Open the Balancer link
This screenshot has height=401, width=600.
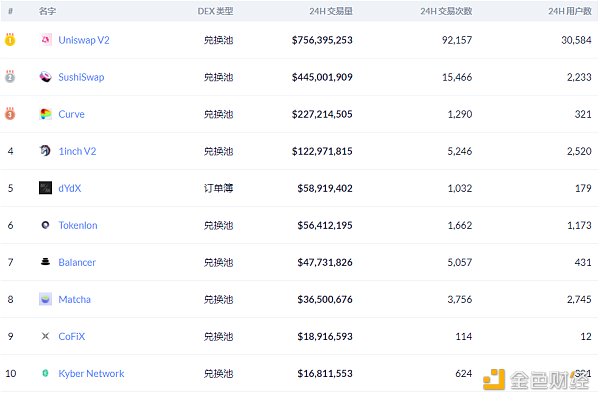(77, 262)
